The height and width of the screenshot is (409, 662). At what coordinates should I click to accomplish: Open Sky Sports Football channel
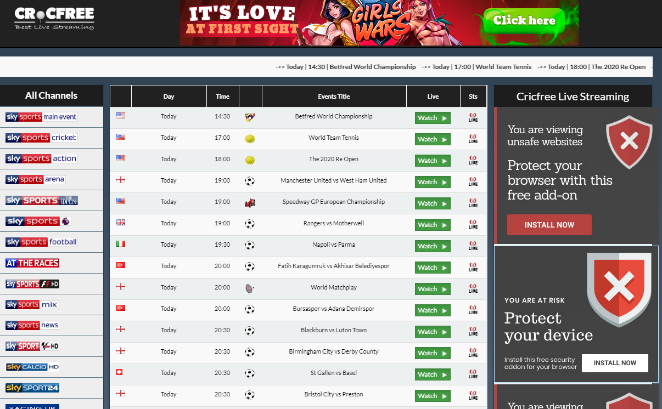coord(41,242)
